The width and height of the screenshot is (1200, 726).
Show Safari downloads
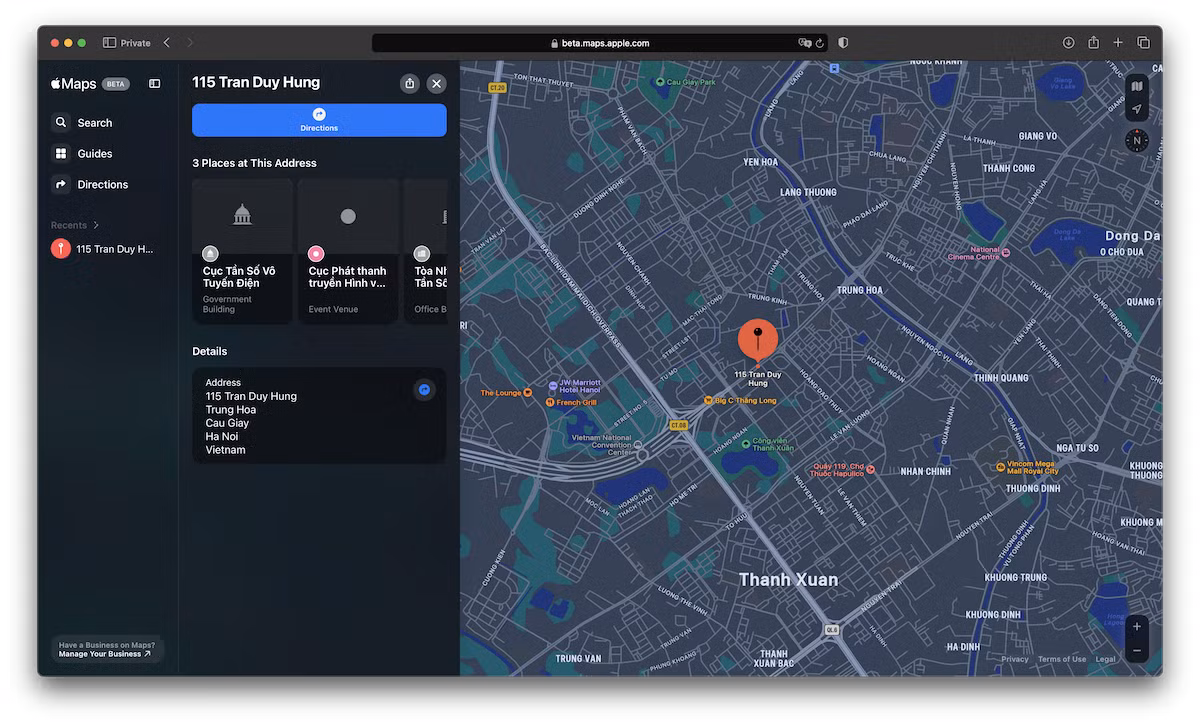pos(1068,43)
